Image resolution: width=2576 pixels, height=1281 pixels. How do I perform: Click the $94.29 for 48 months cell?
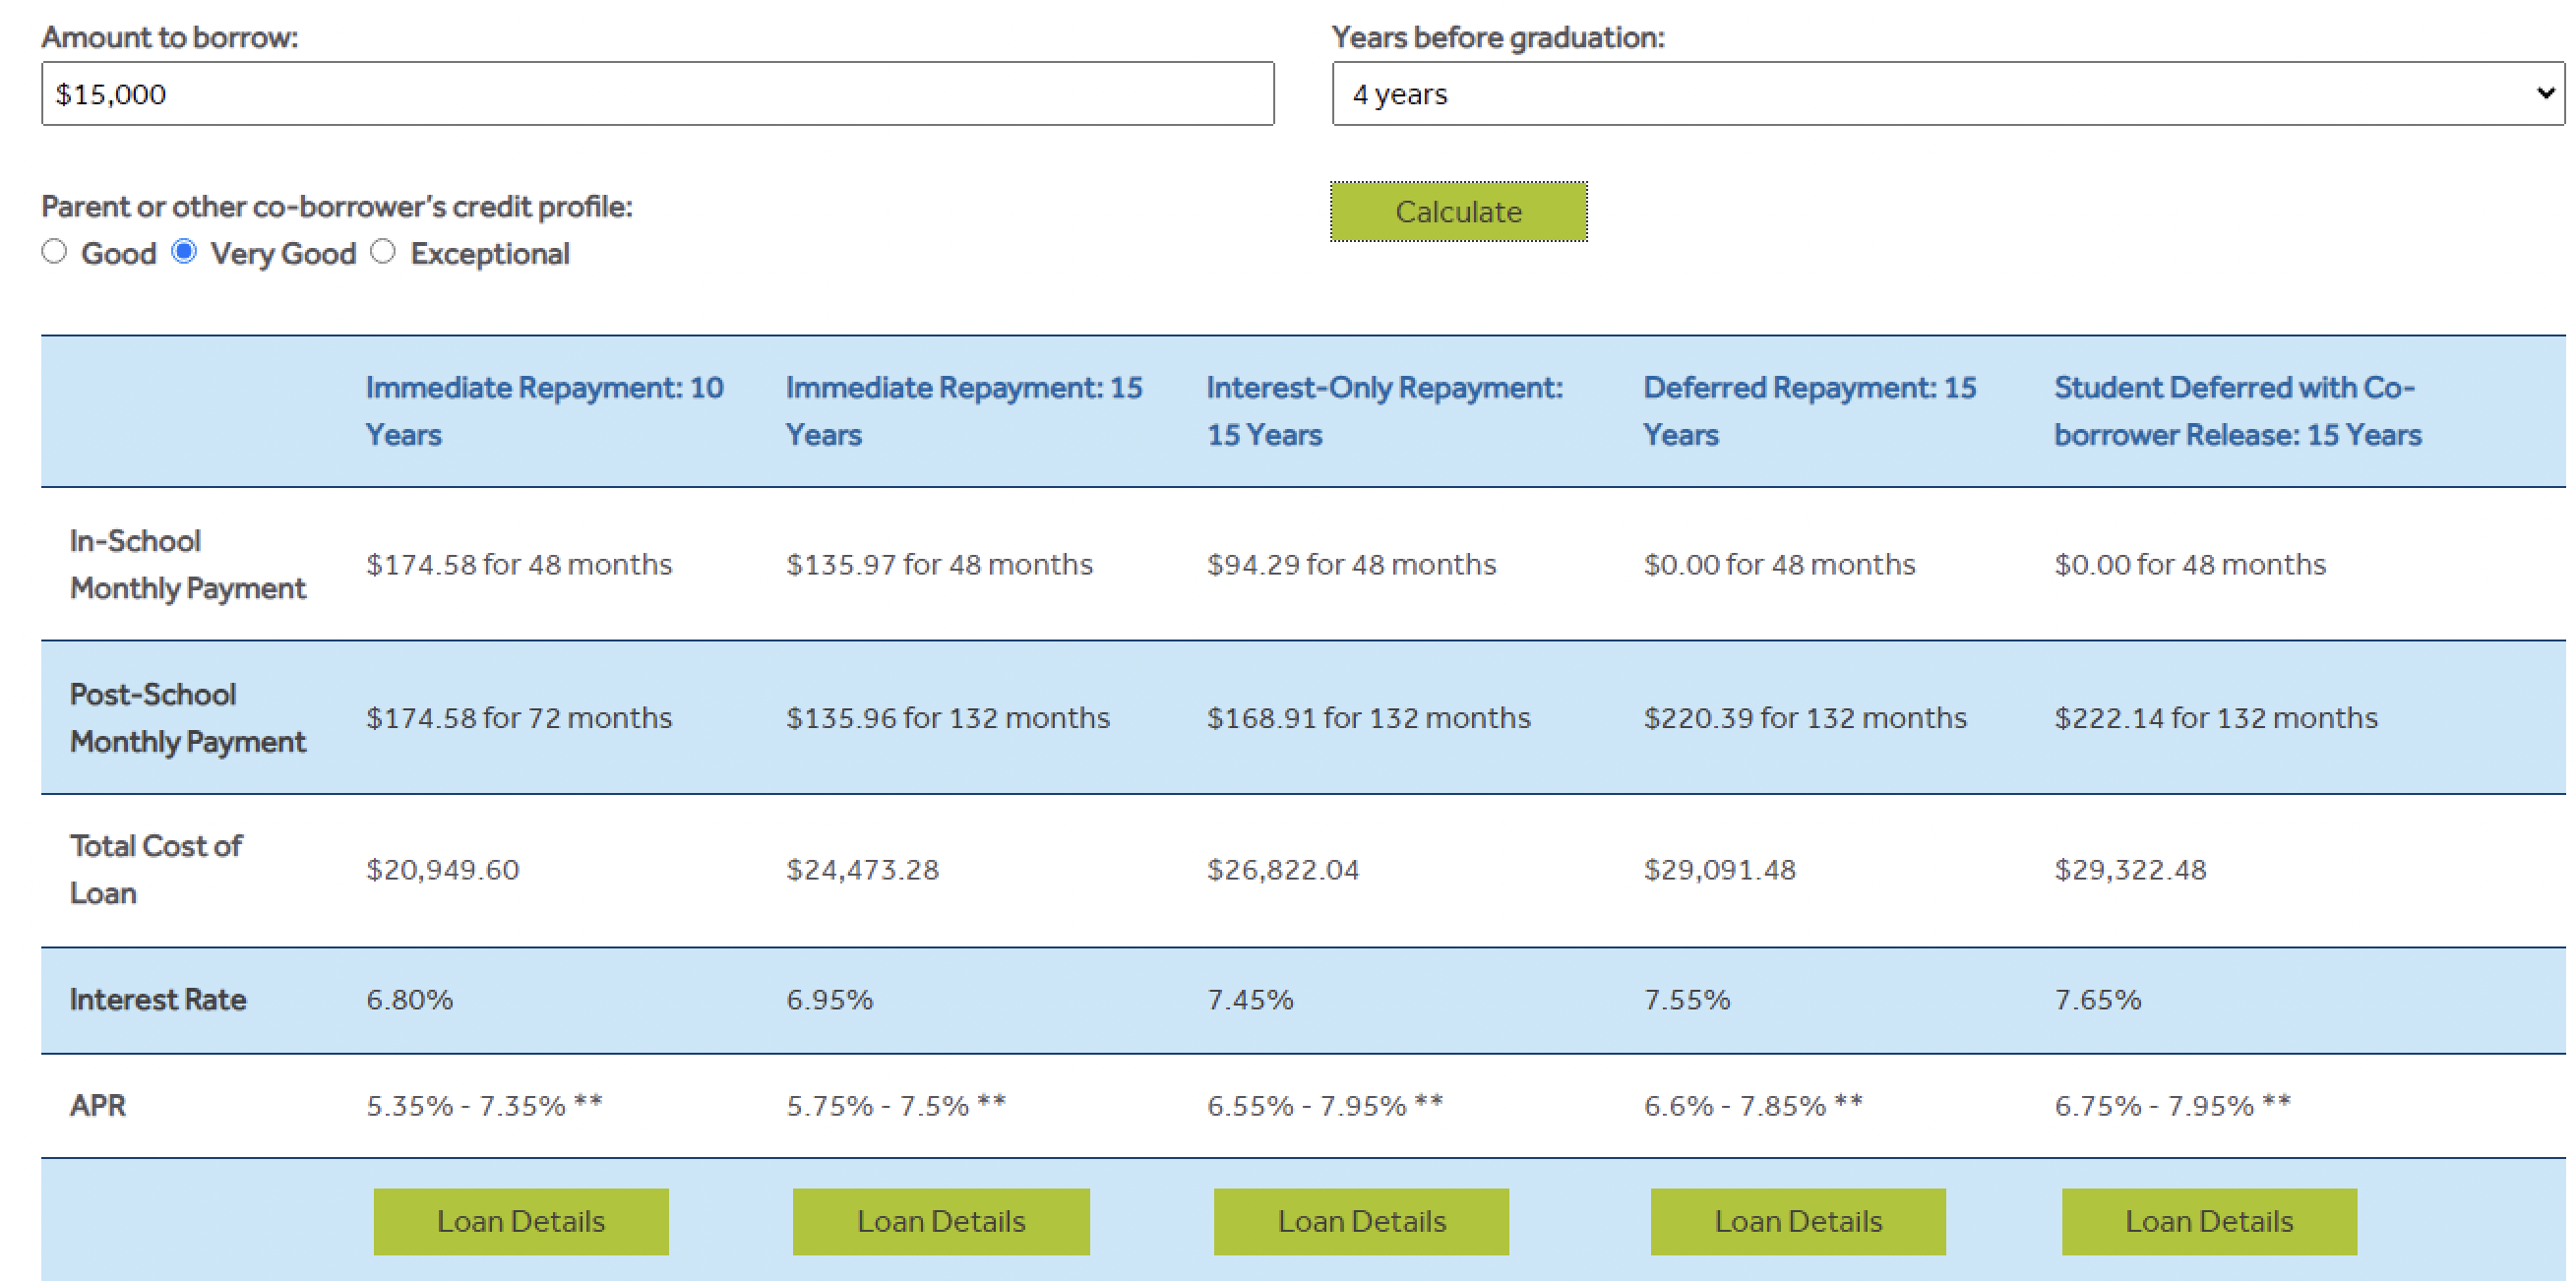[x=1351, y=565]
